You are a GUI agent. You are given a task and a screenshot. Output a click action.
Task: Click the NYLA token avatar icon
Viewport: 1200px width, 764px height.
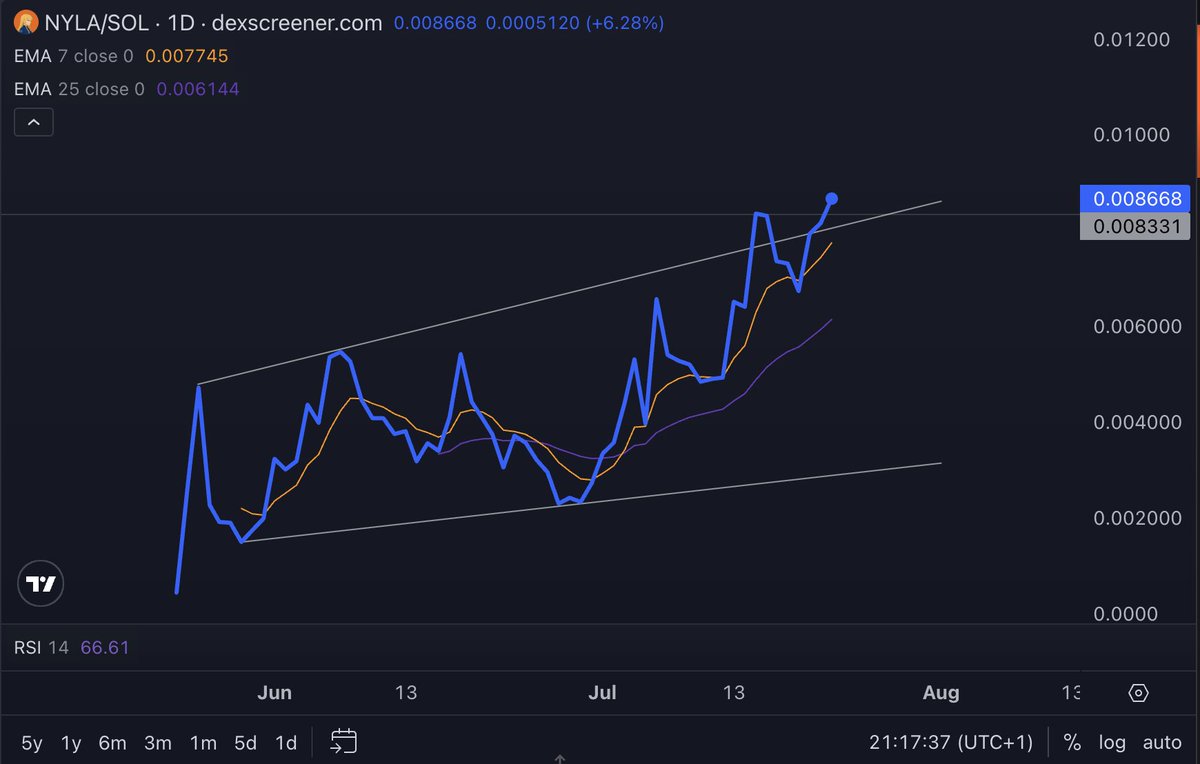point(28,22)
